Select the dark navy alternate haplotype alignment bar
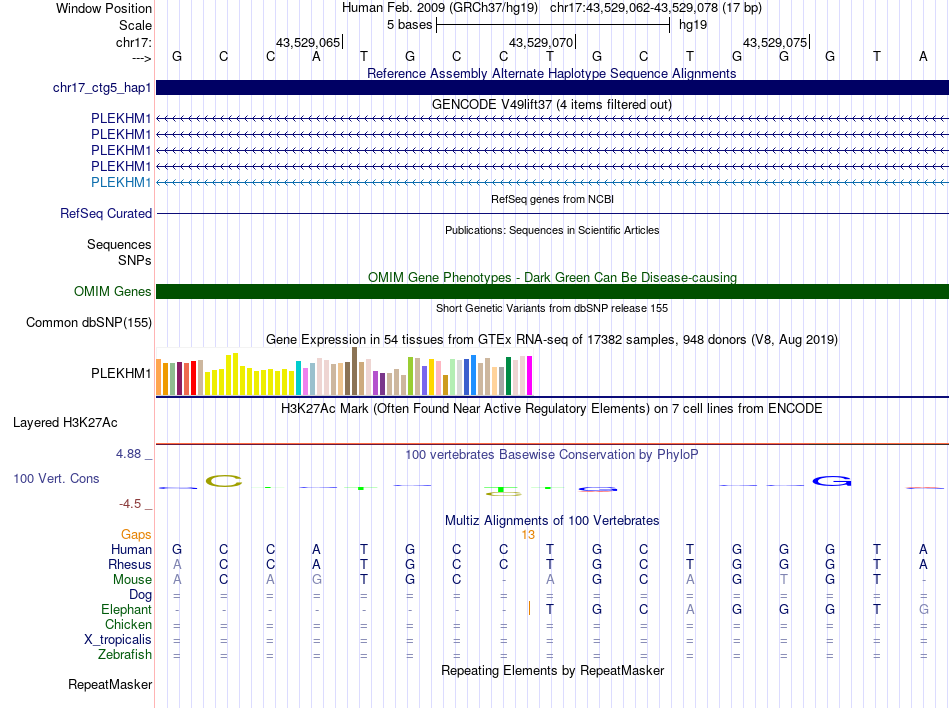 tap(552, 88)
